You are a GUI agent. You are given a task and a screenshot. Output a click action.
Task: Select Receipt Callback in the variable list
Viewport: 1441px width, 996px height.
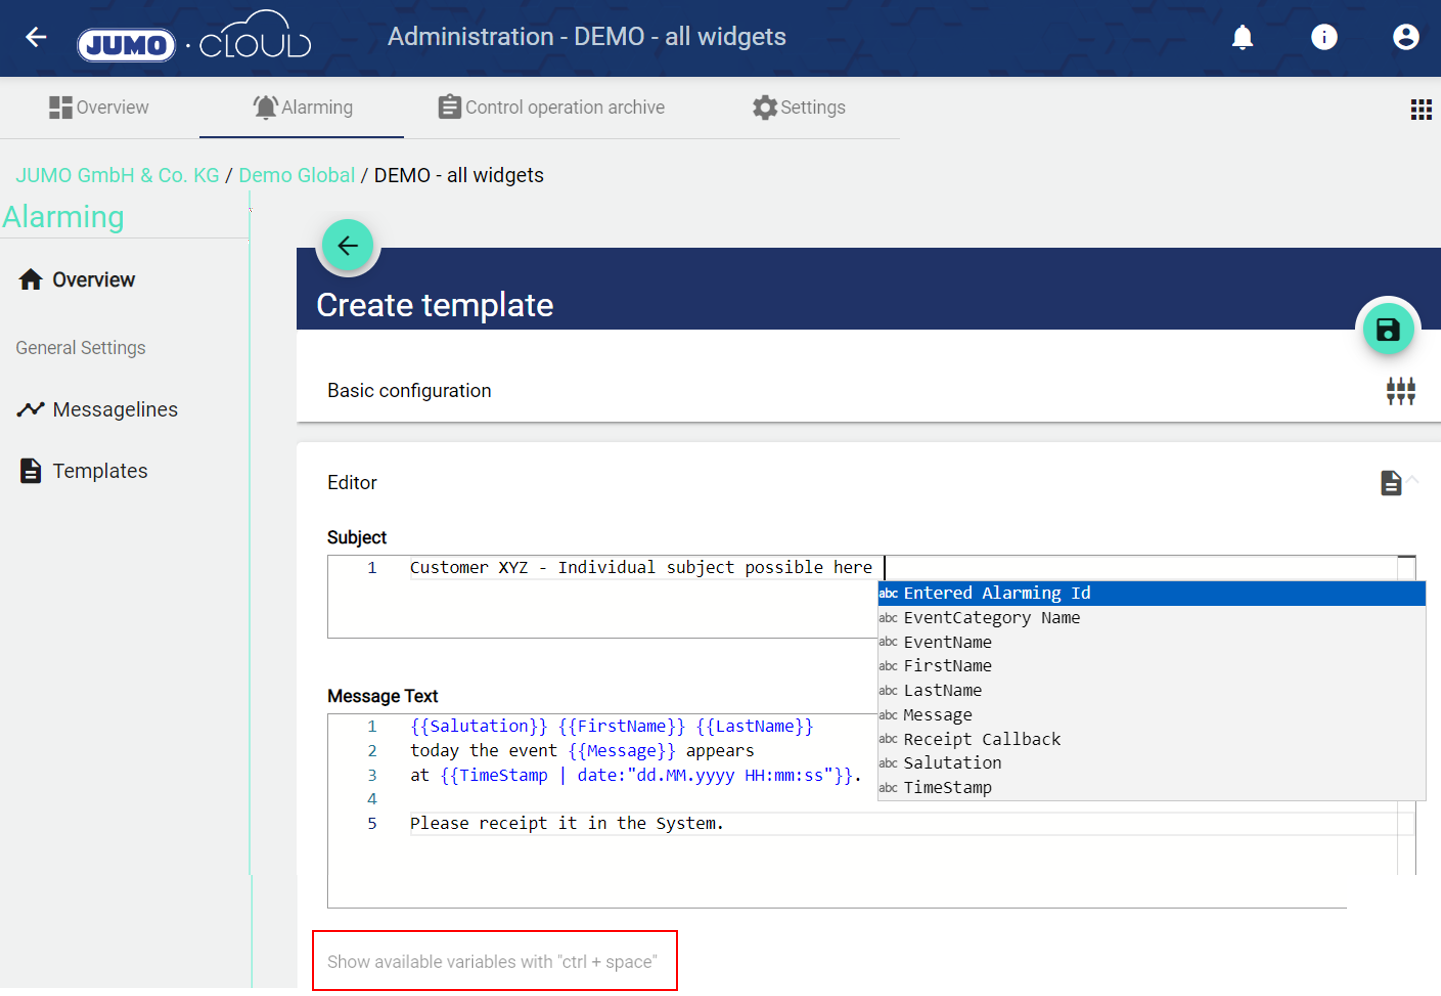pos(981,739)
